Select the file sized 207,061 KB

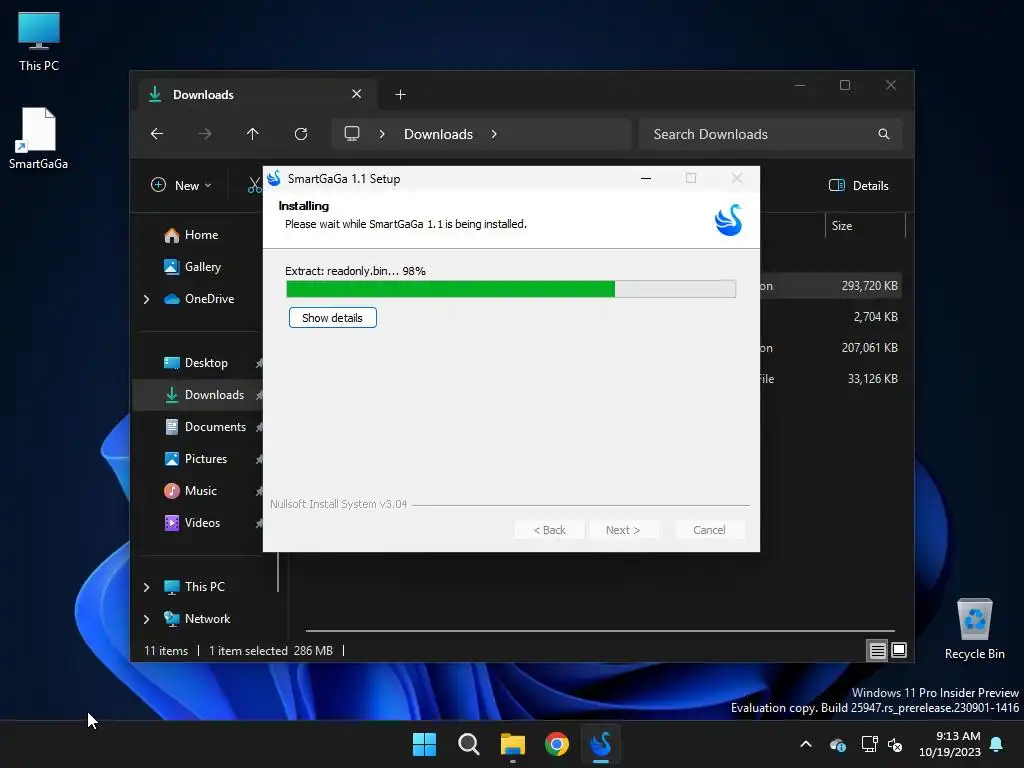click(x=870, y=347)
